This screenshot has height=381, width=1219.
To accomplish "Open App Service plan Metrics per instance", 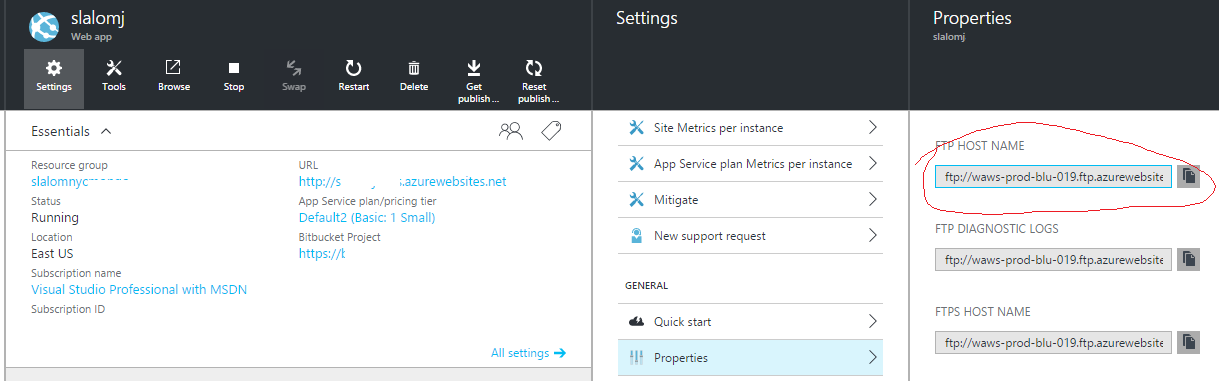I will [x=750, y=164].
